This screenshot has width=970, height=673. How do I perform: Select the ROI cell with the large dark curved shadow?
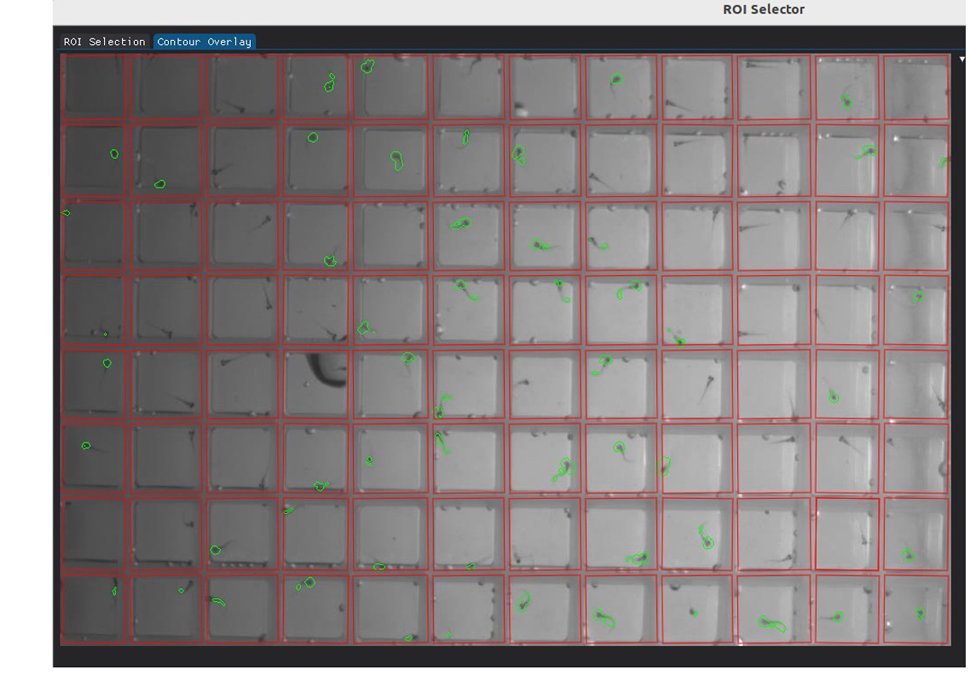click(315, 384)
